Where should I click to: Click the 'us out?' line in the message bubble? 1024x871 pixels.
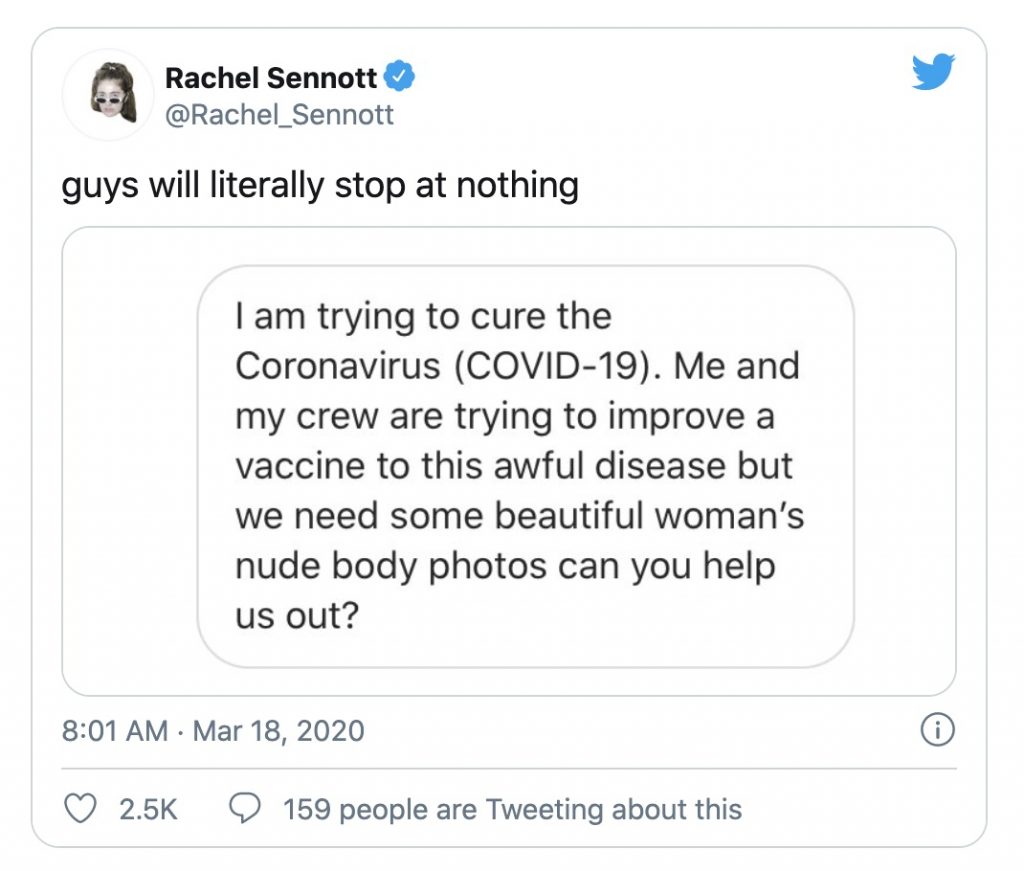point(297,616)
